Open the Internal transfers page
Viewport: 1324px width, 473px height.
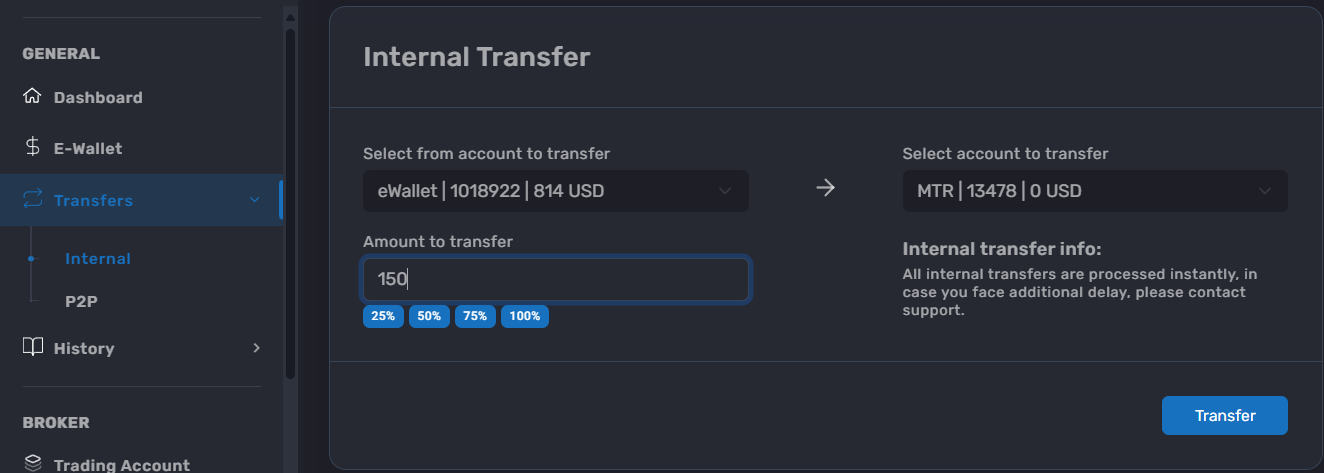click(x=98, y=258)
